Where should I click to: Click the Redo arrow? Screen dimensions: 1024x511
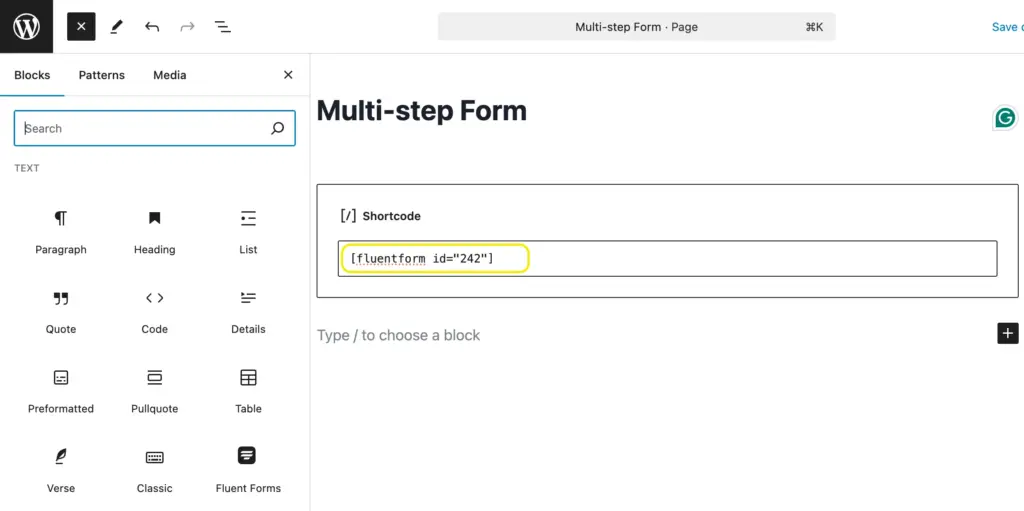(187, 27)
